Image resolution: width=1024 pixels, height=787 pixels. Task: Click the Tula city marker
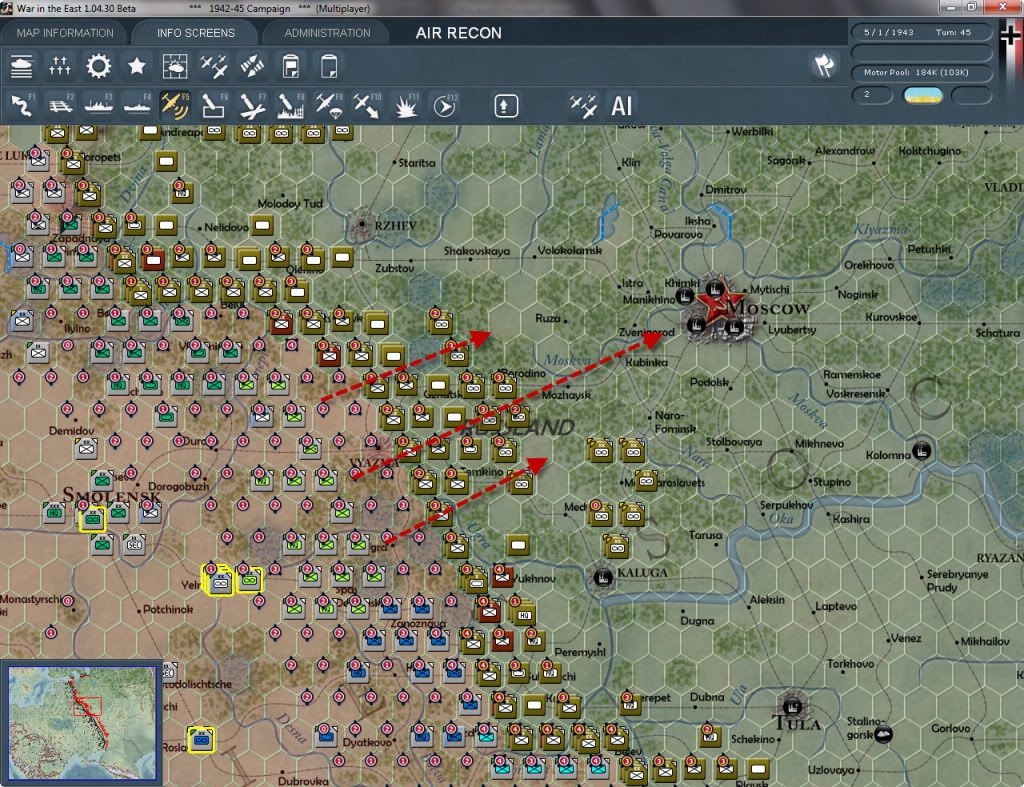coord(792,707)
